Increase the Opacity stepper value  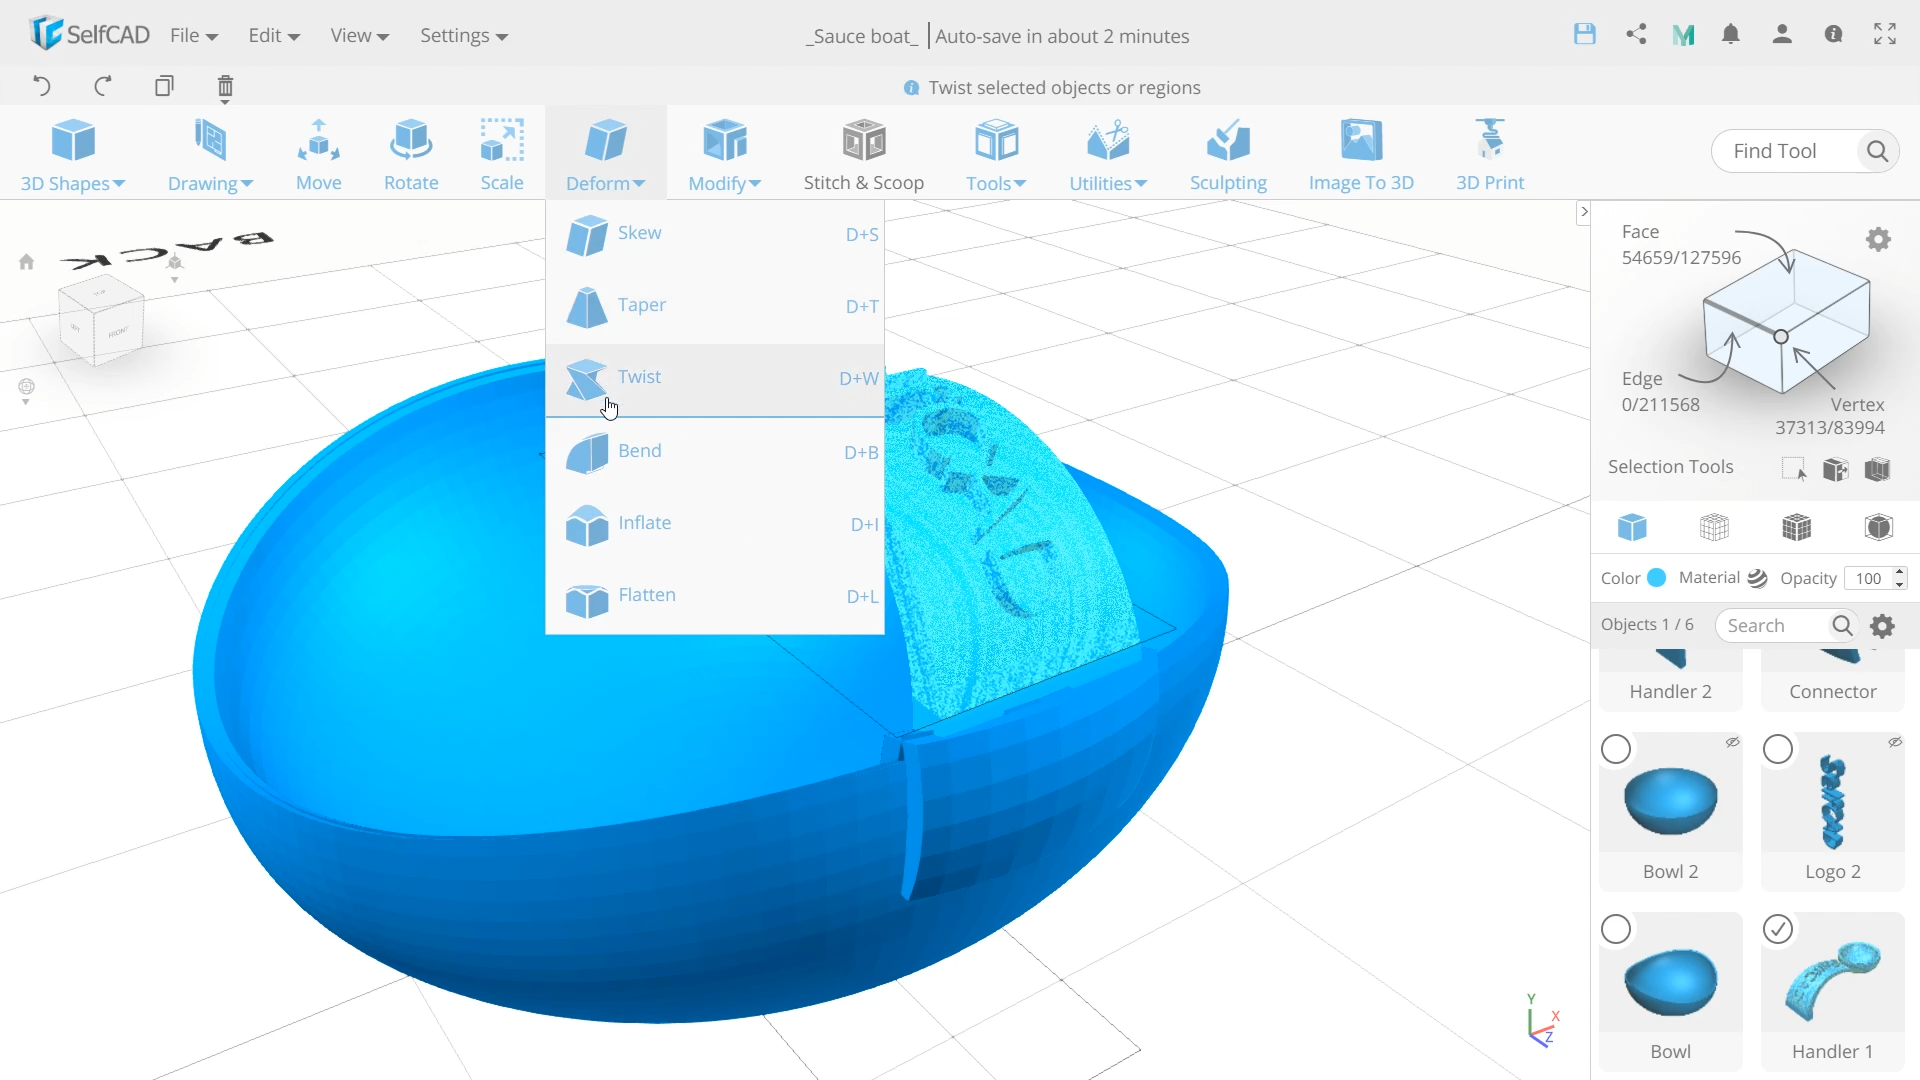point(1900,572)
